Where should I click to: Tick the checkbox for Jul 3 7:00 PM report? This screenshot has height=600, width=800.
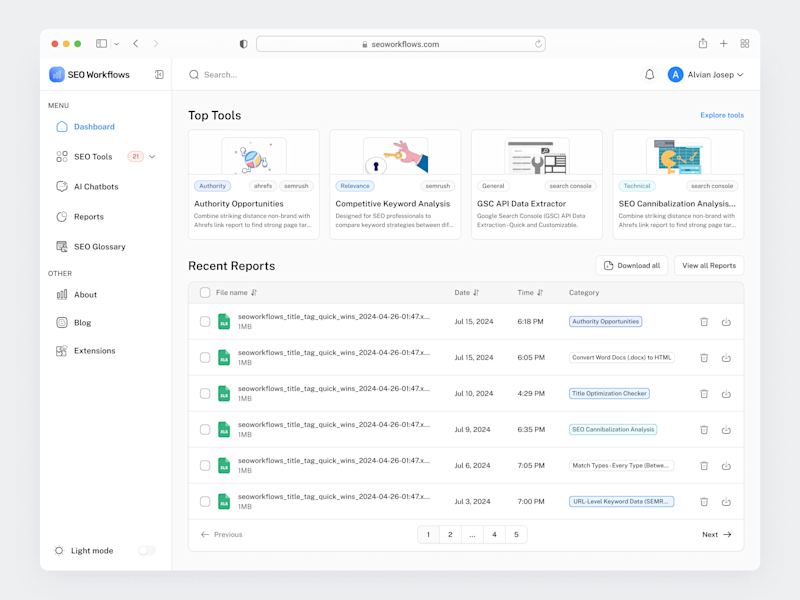[205, 502]
